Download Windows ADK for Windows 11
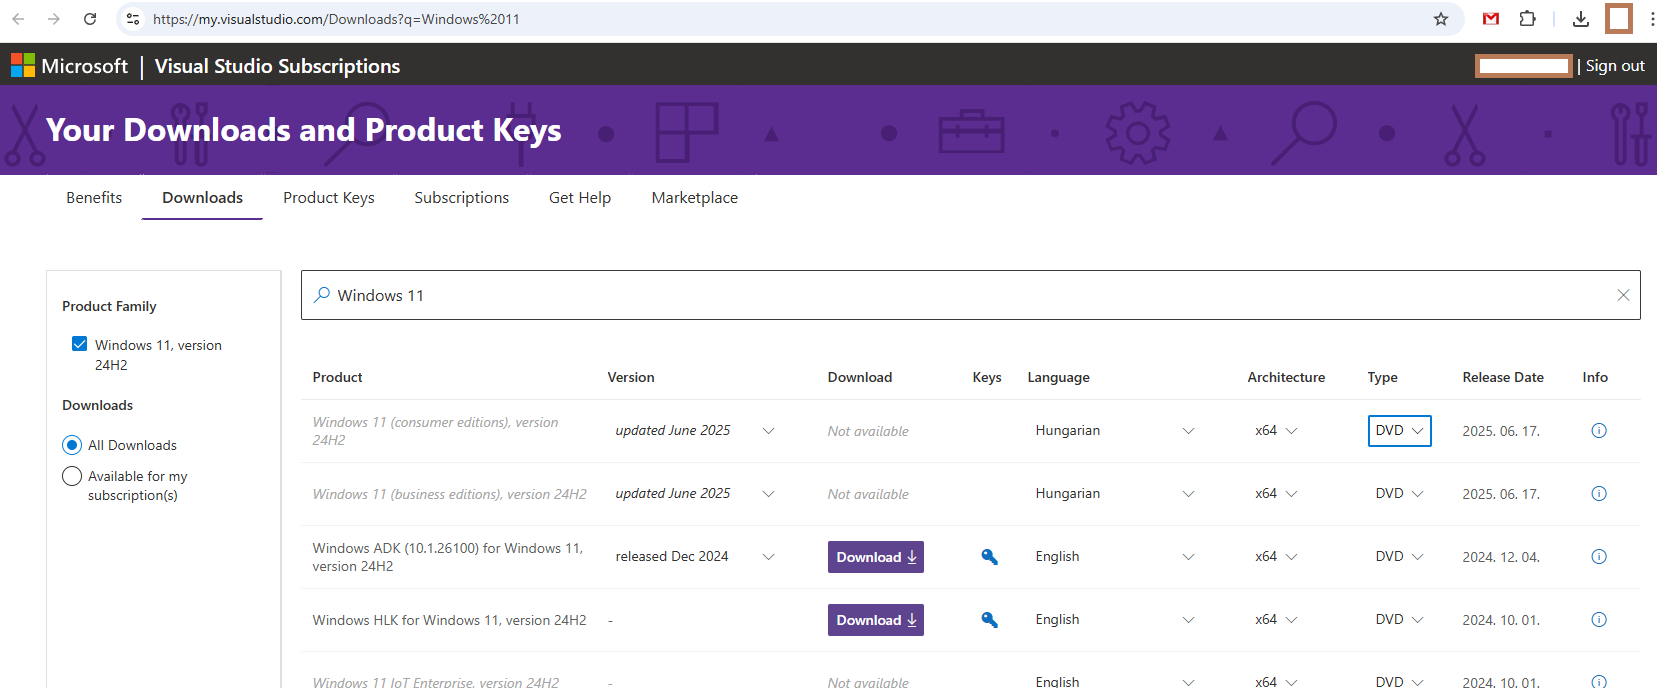The height and width of the screenshot is (688, 1657). pyautogui.click(x=876, y=557)
